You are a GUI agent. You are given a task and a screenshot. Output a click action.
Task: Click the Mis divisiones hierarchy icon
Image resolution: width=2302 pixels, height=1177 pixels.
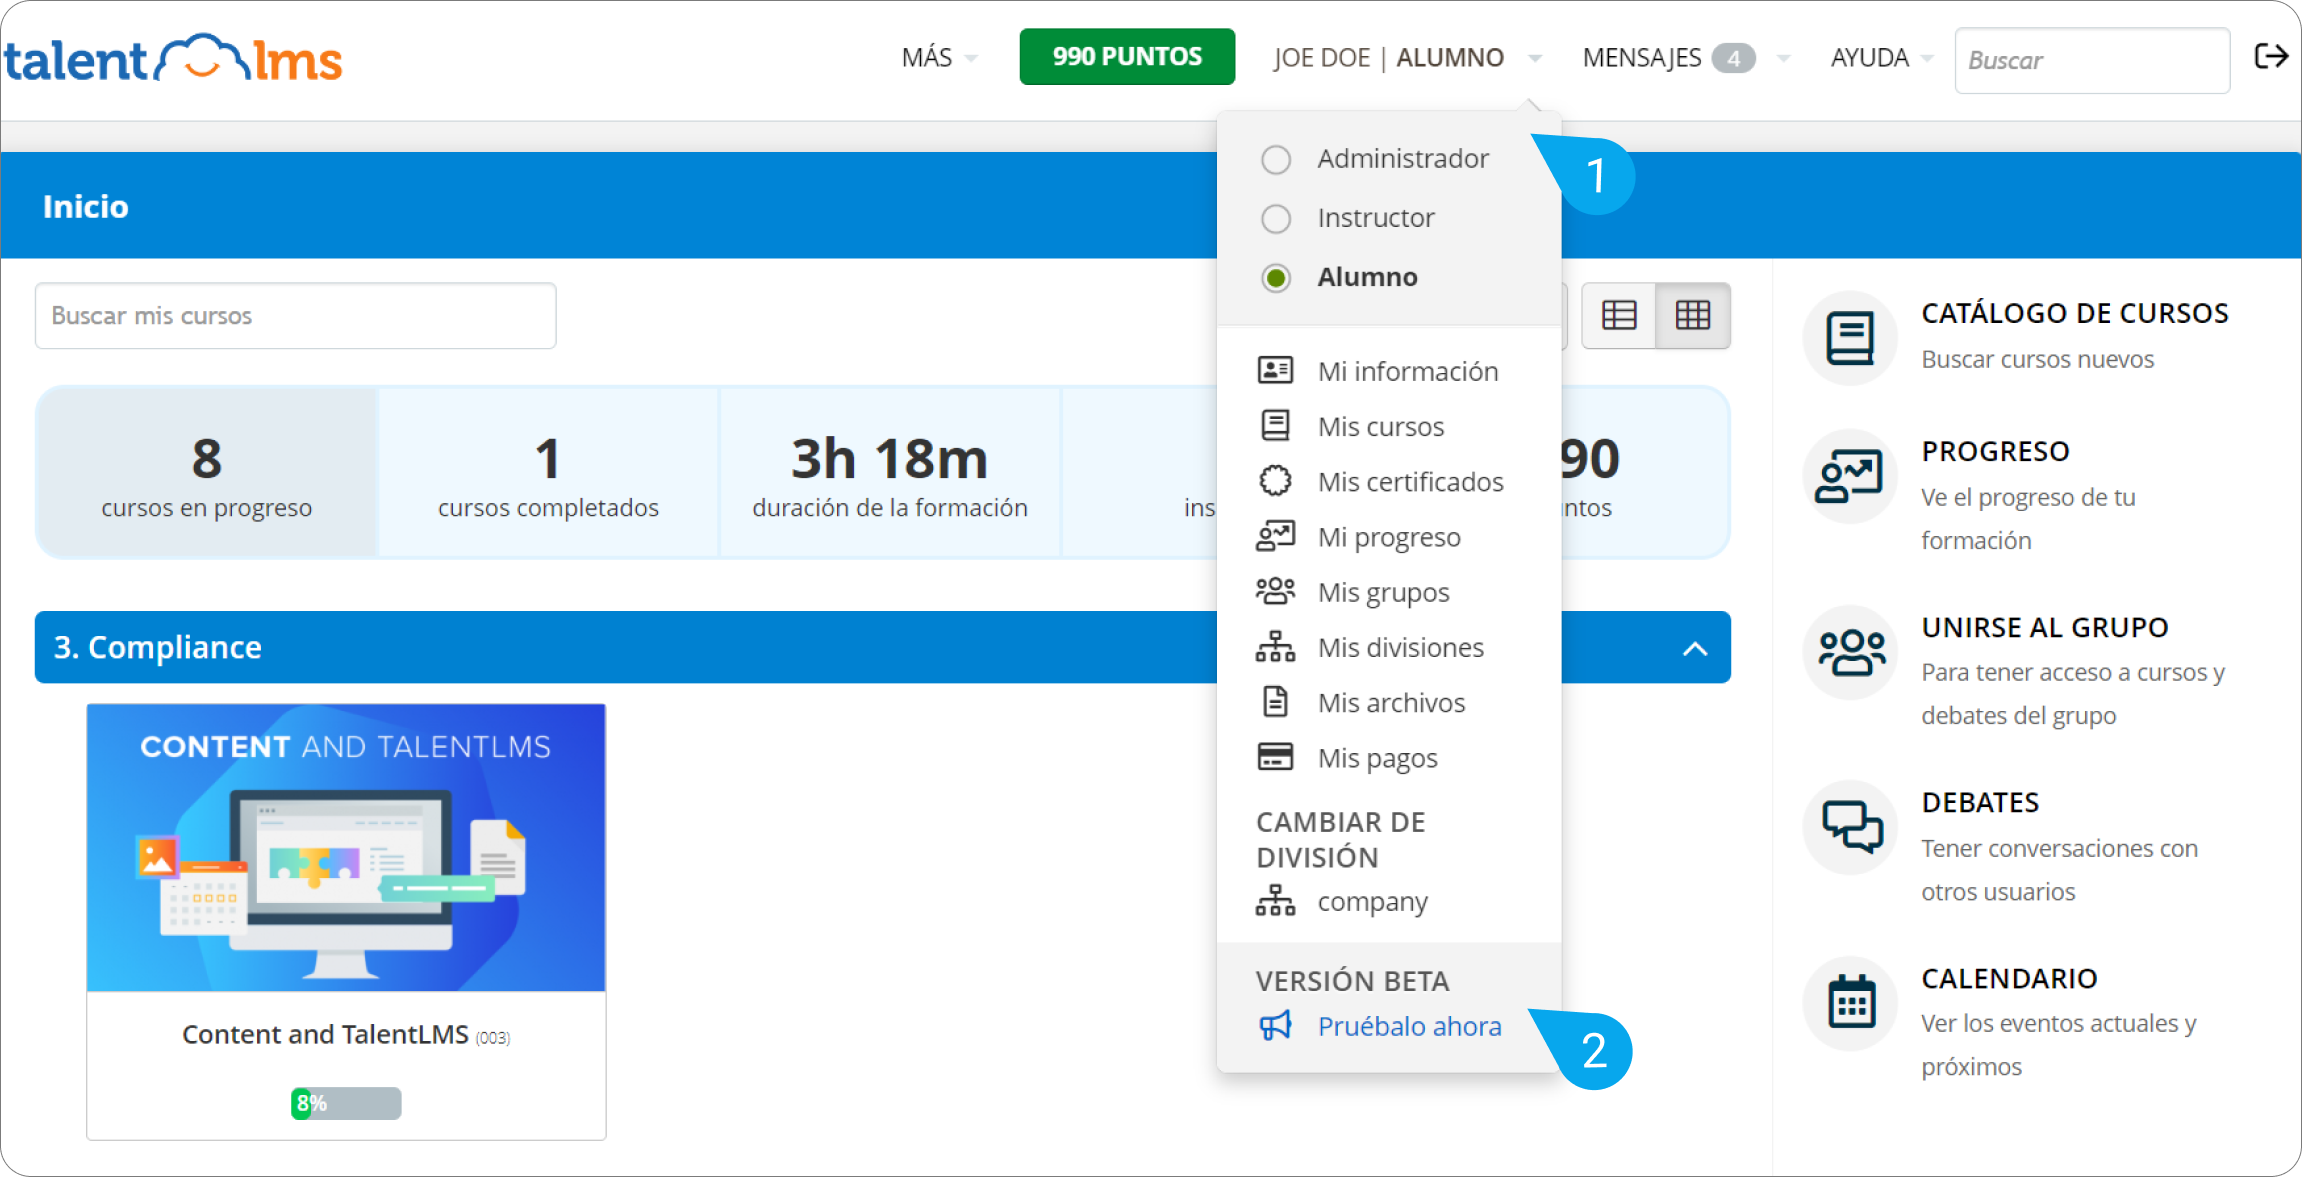(x=1275, y=647)
